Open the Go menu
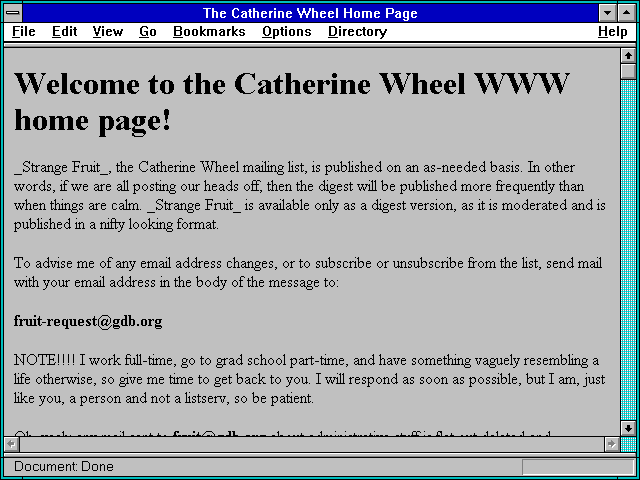The height and width of the screenshot is (480, 640). pos(148,31)
